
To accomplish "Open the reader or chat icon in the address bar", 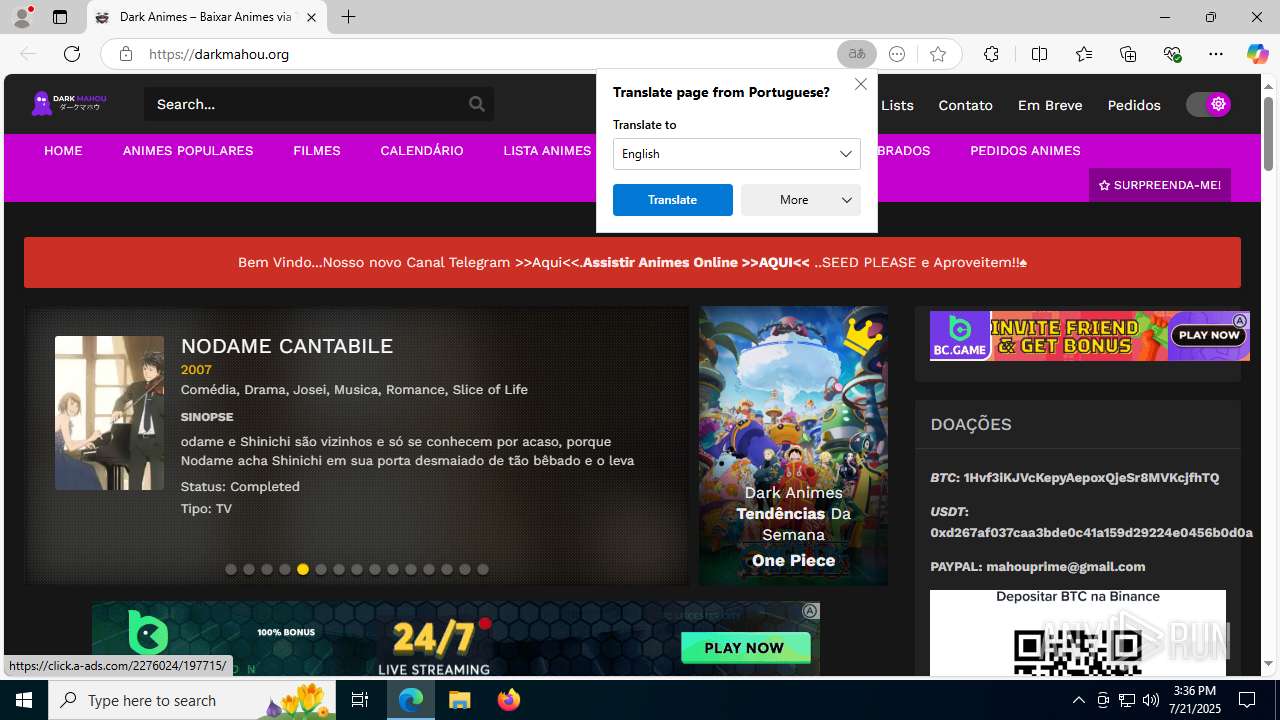I will [897, 54].
